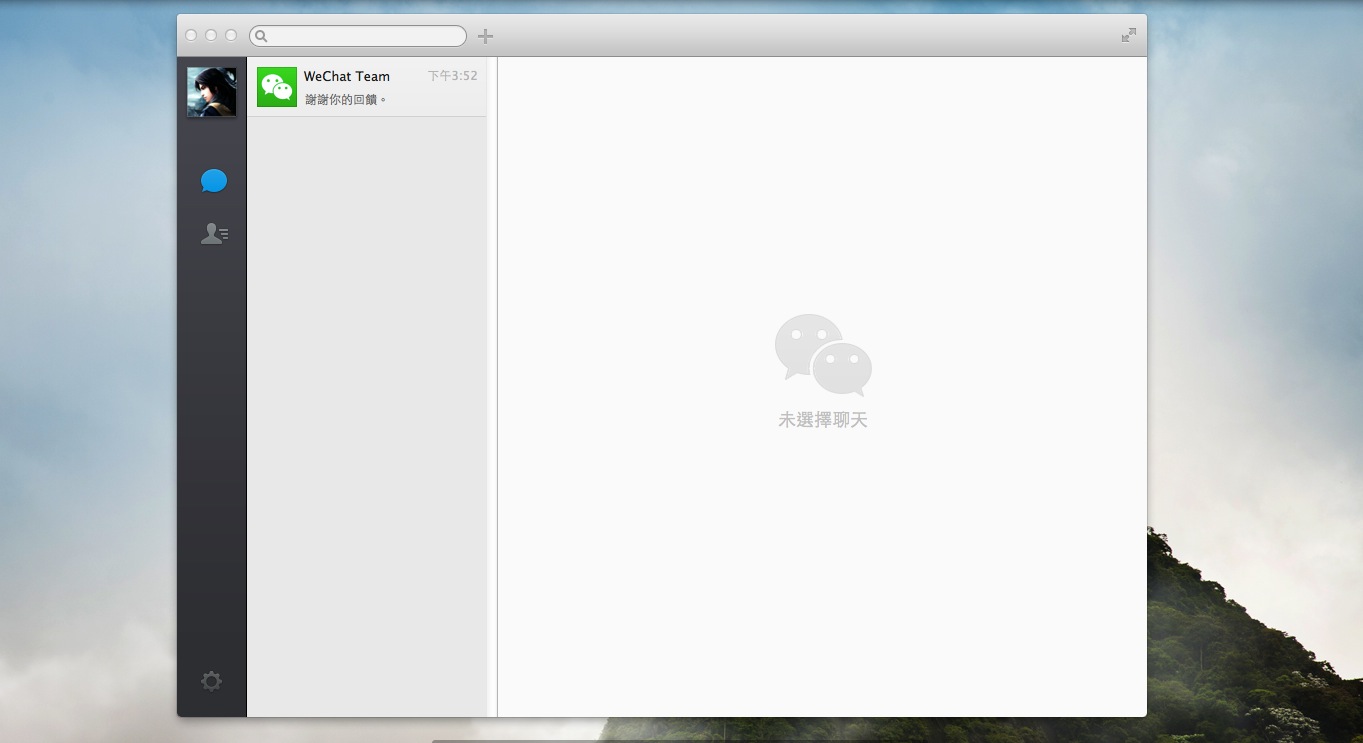Screen dimensions: 1363x743
Task: Open the Chats tab blue bubble icon
Action: pyautogui.click(x=213, y=181)
